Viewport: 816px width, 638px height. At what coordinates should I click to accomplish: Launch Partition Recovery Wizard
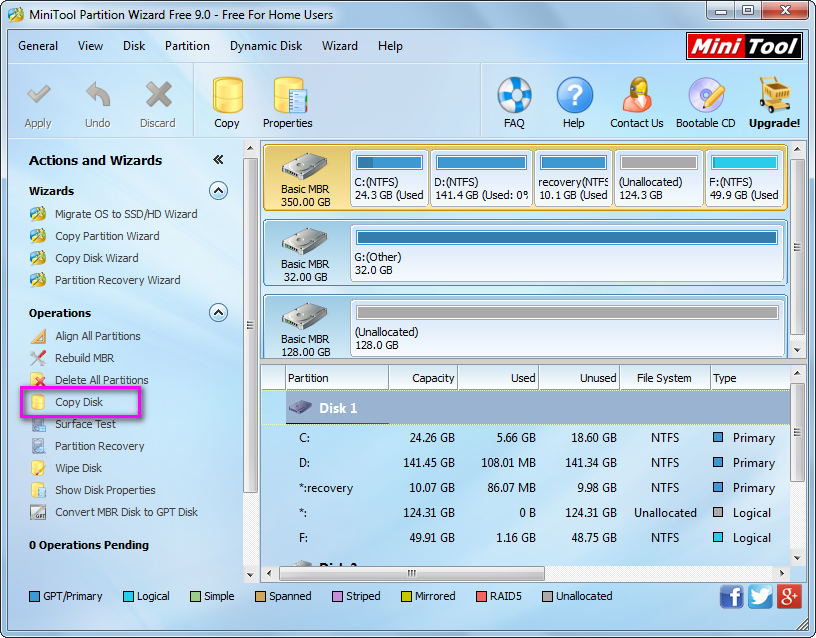(118, 280)
